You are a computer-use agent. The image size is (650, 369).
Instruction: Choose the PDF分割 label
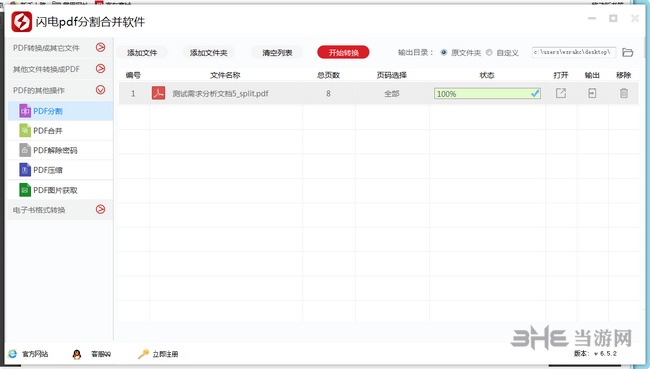pos(48,111)
